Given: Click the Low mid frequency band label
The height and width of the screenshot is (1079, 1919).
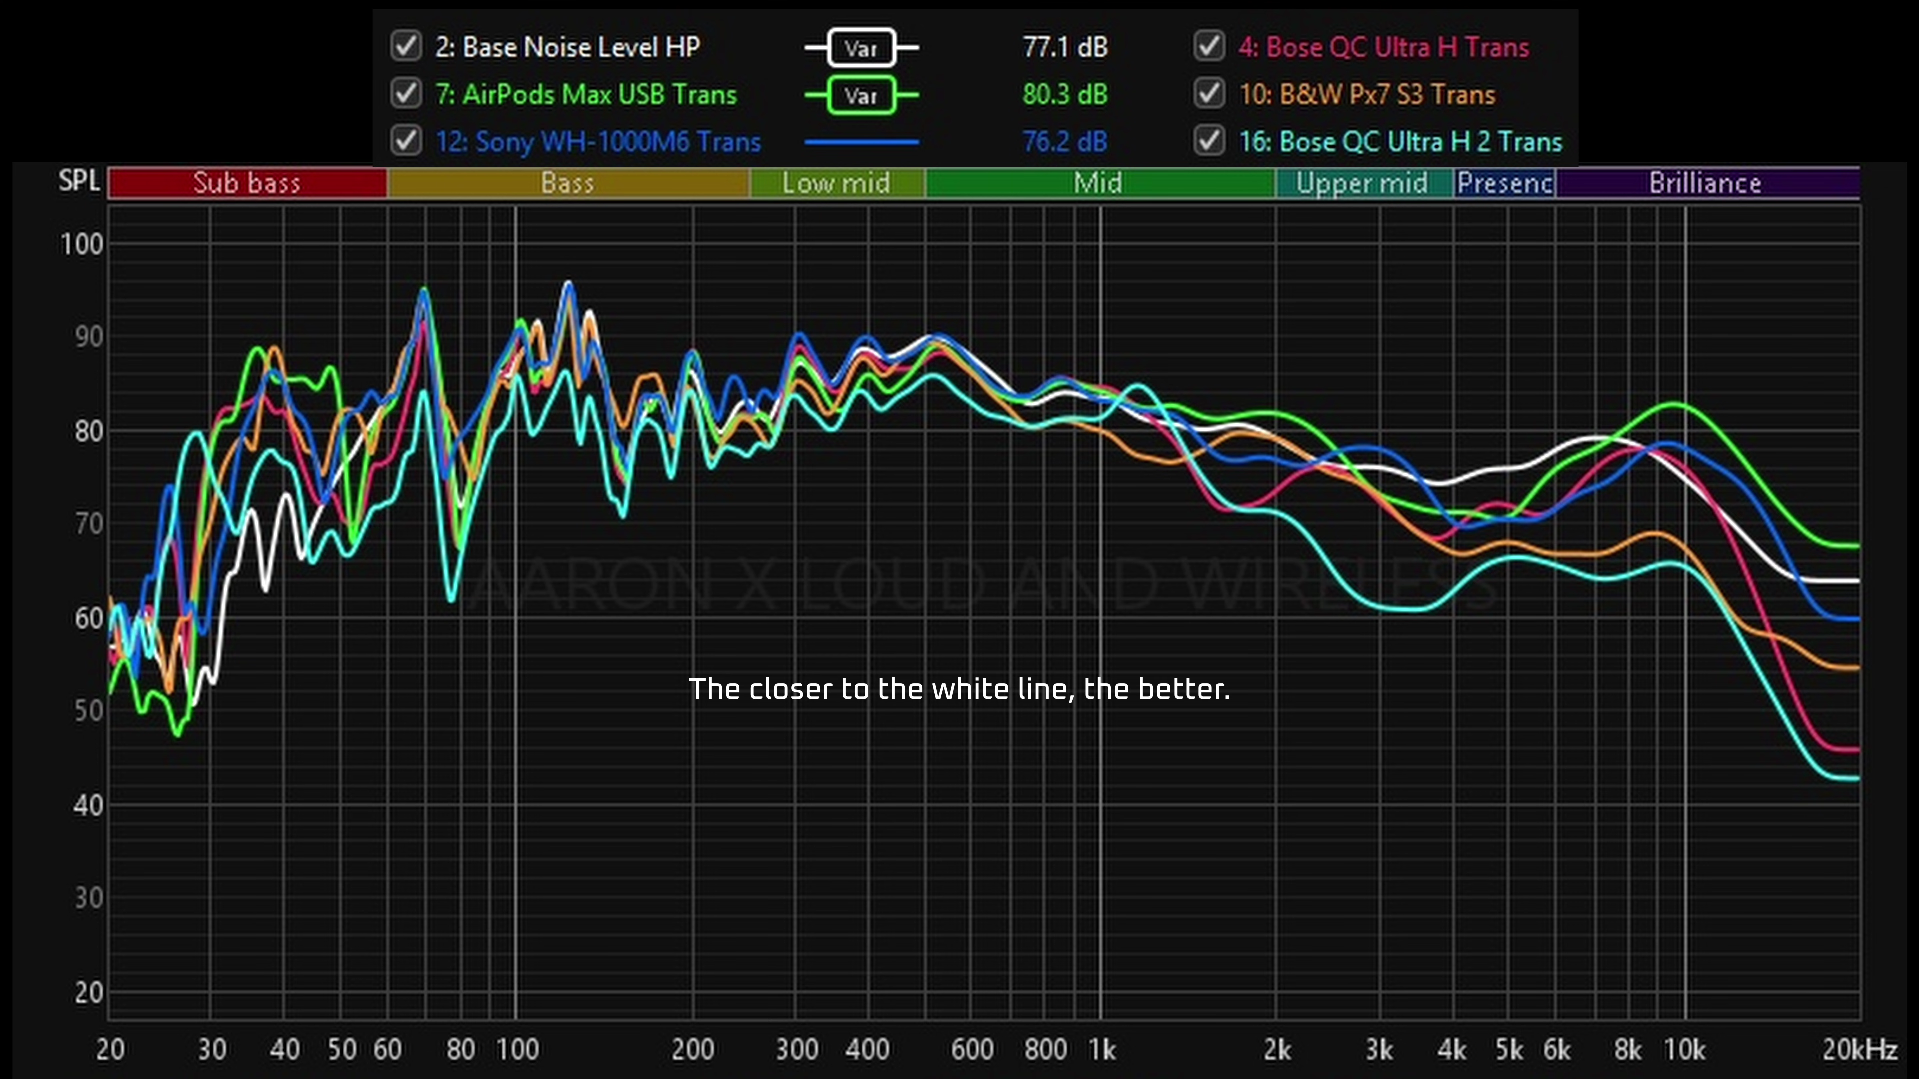Looking at the screenshot, I should point(837,183).
